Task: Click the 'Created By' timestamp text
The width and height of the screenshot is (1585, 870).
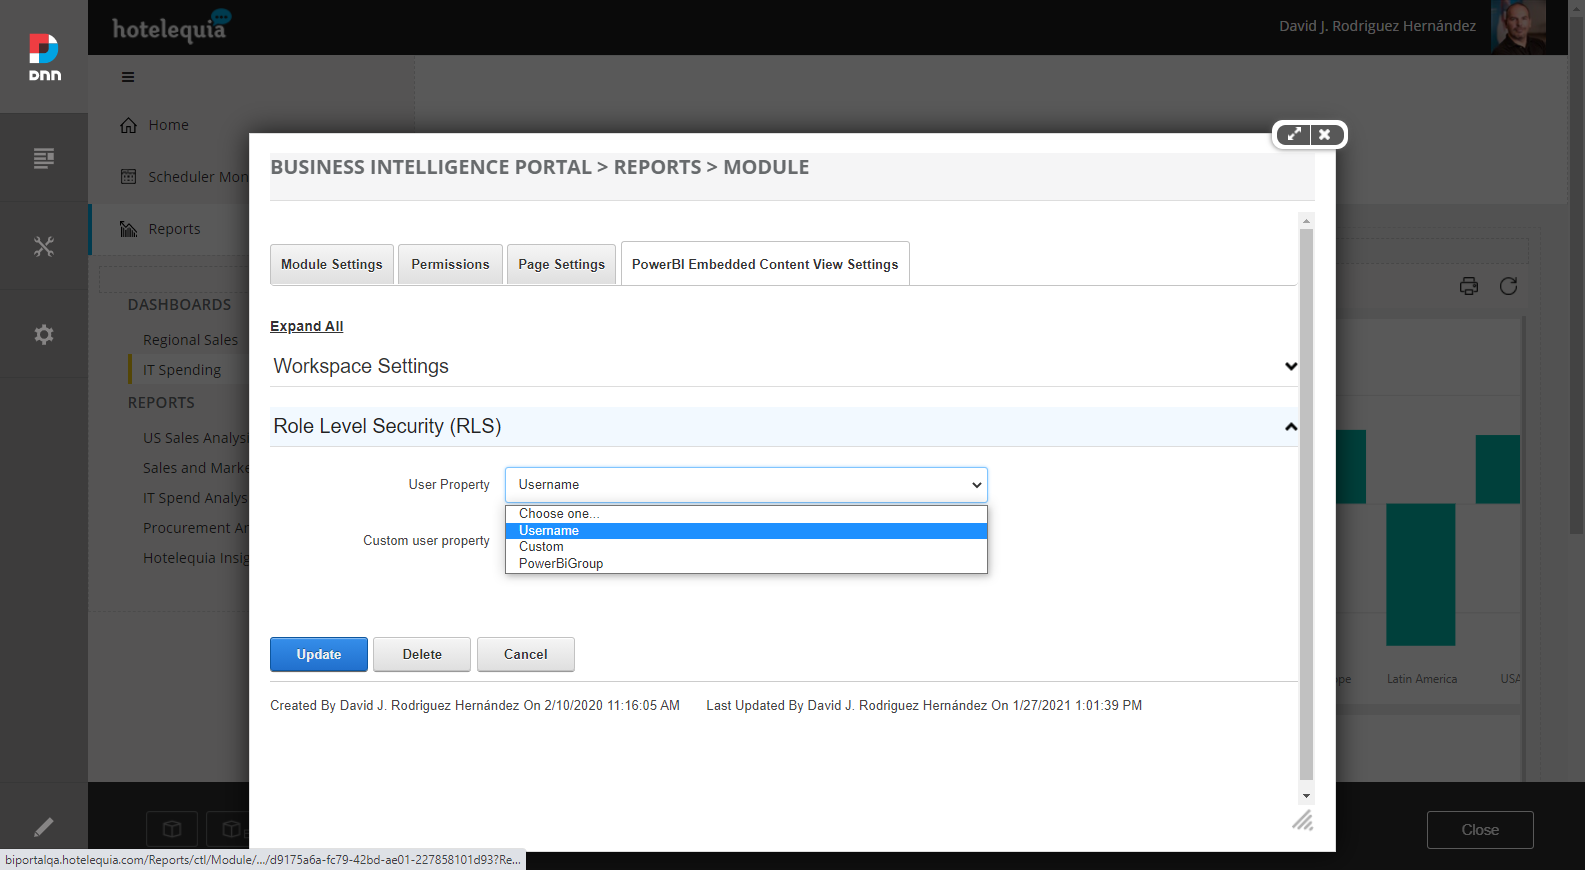Action: pyautogui.click(x=475, y=706)
